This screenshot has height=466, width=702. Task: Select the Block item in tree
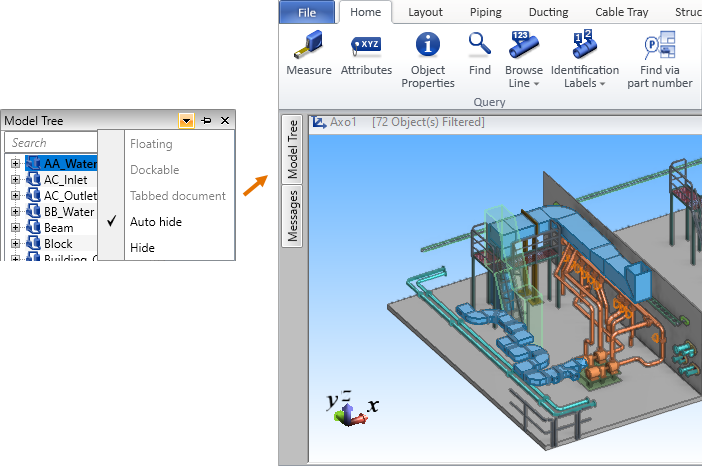coord(58,244)
